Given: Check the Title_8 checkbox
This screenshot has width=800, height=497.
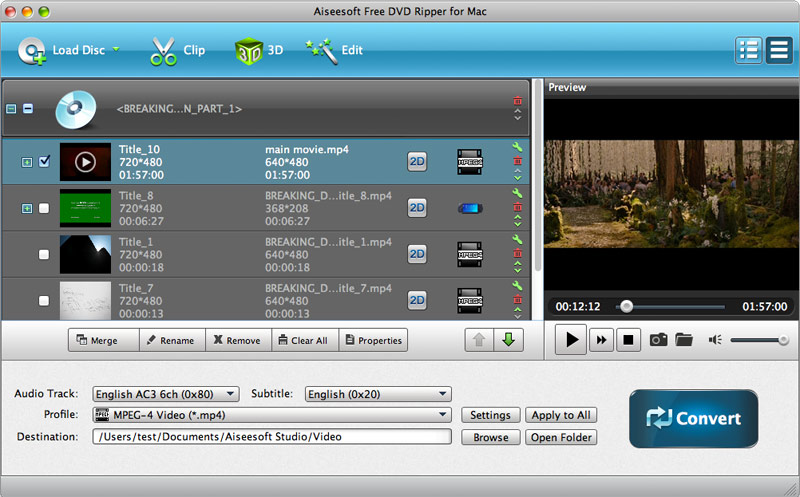Looking at the screenshot, I should (44, 208).
